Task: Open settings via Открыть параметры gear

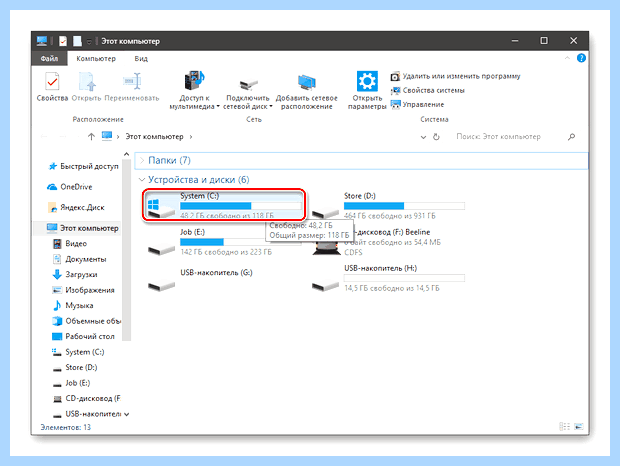Action: point(367,91)
